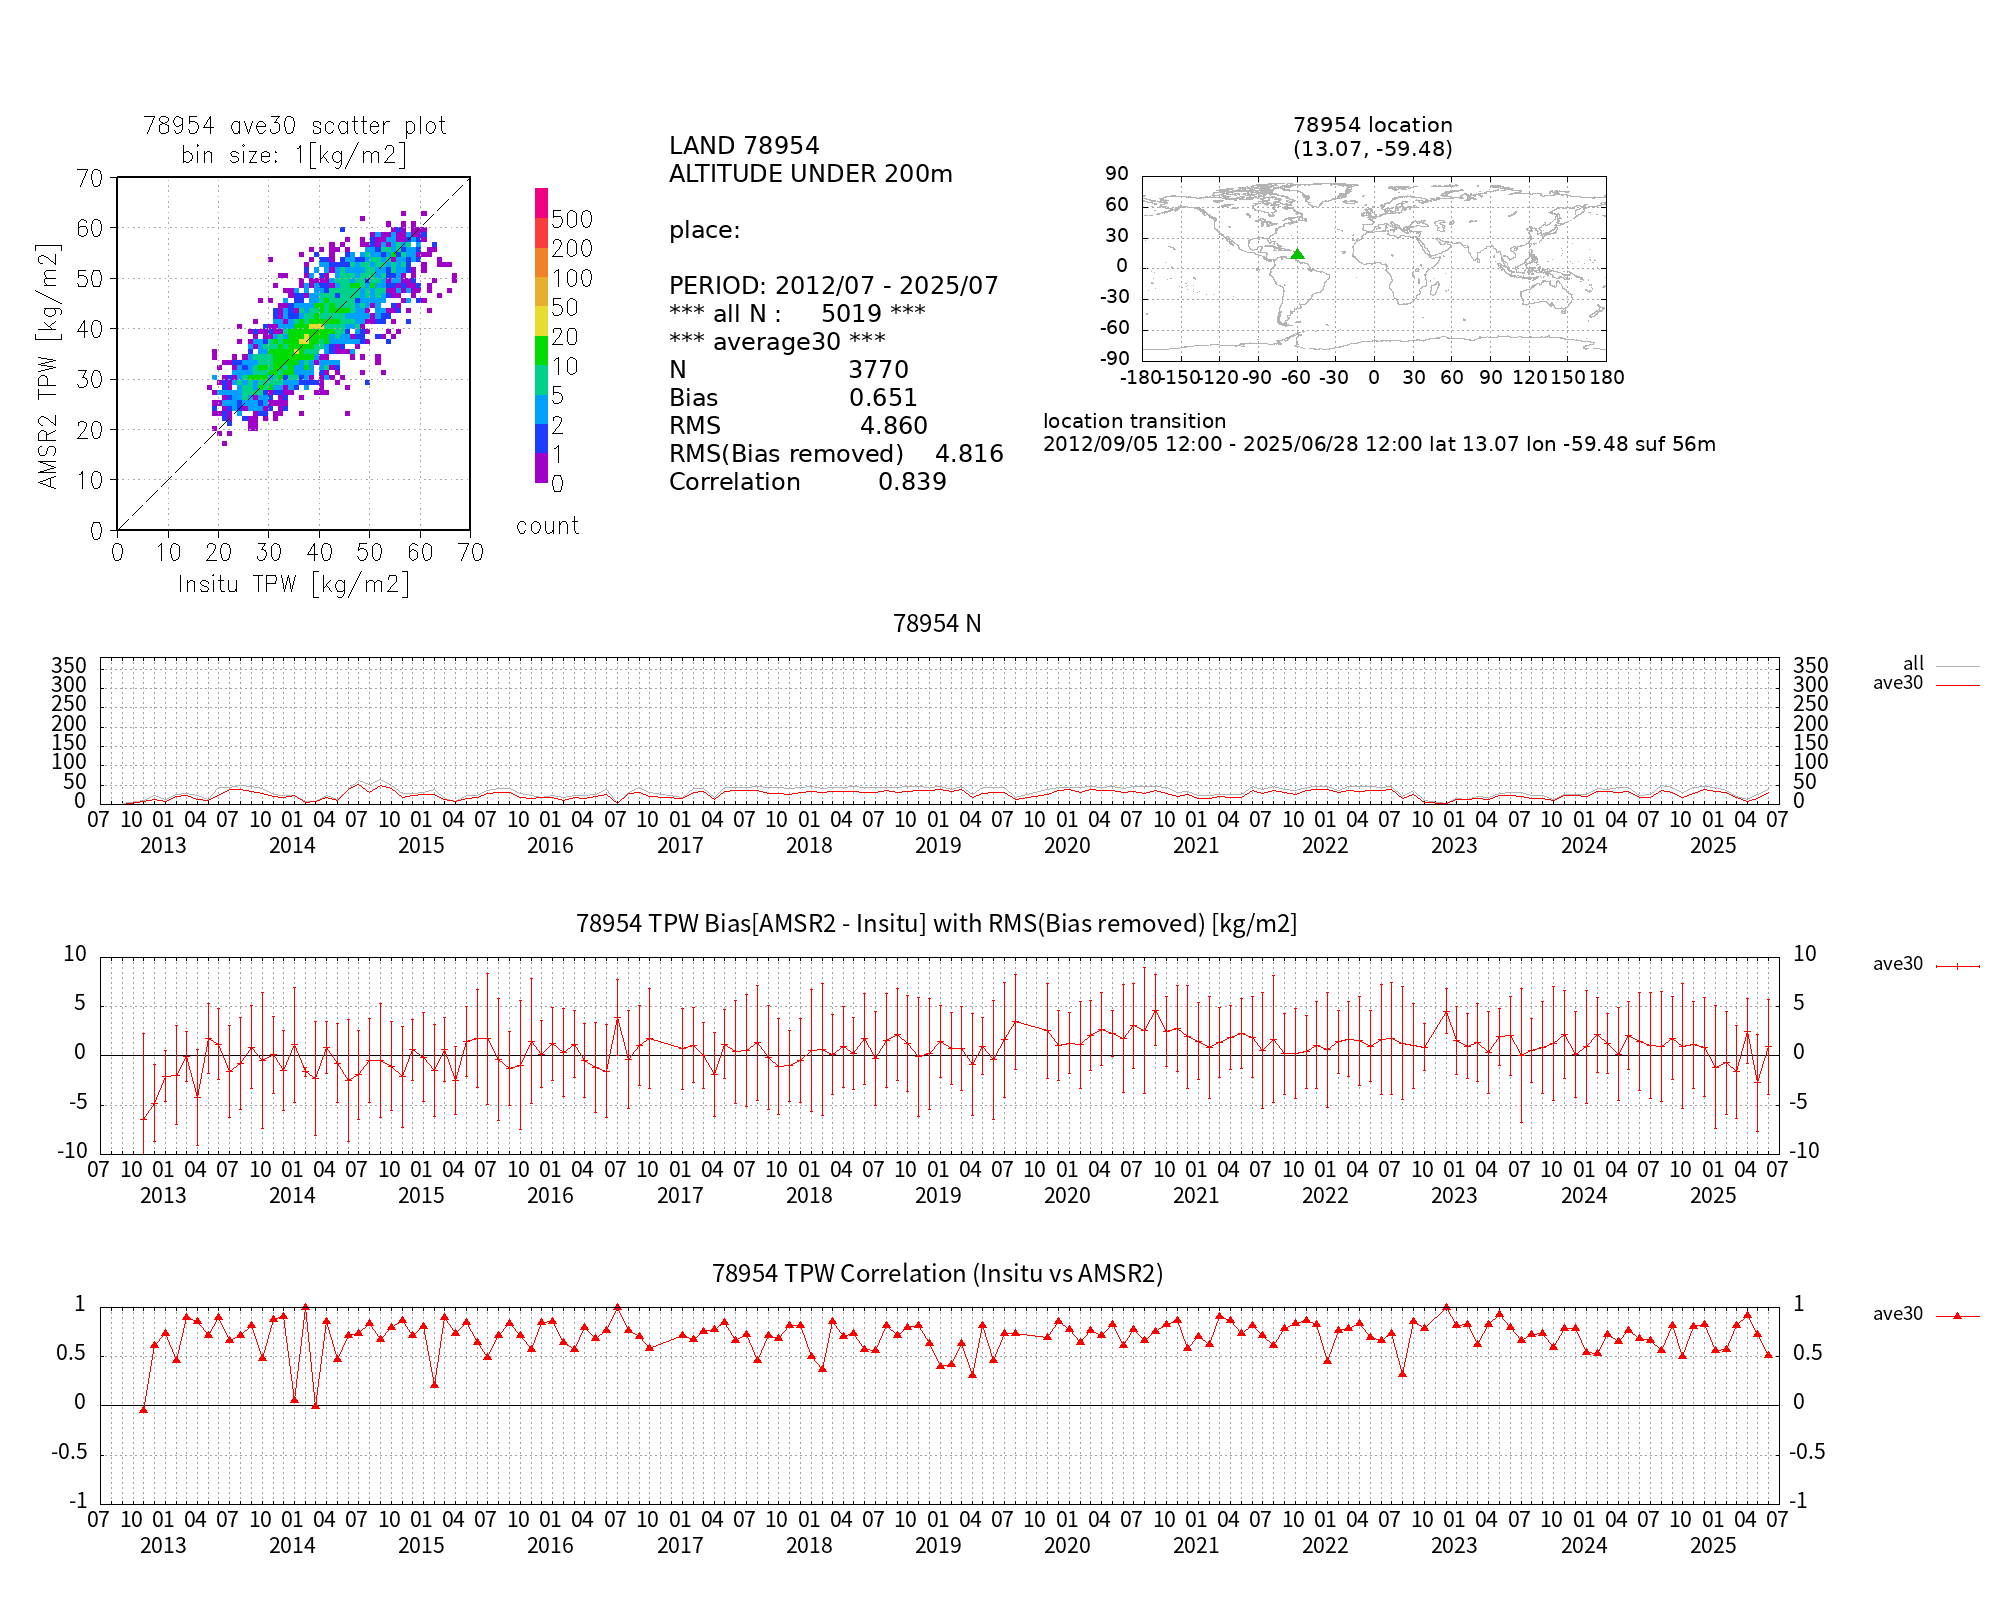Click the location transition date range line
Screen dimensions: 2000x1600
coord(1379,444)
